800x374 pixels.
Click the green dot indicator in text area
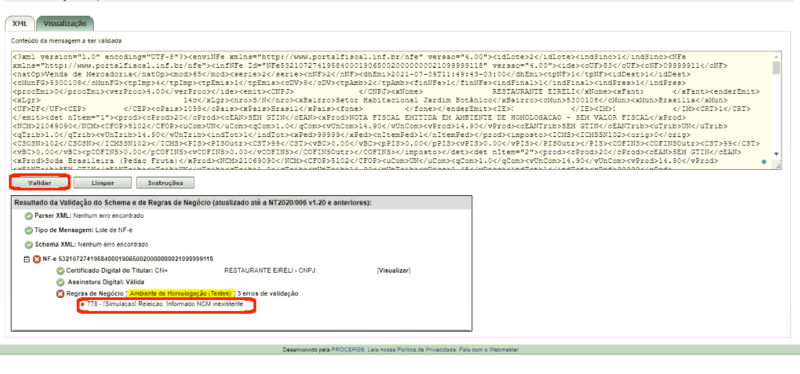pyautogui.click(x=764, y=162)
